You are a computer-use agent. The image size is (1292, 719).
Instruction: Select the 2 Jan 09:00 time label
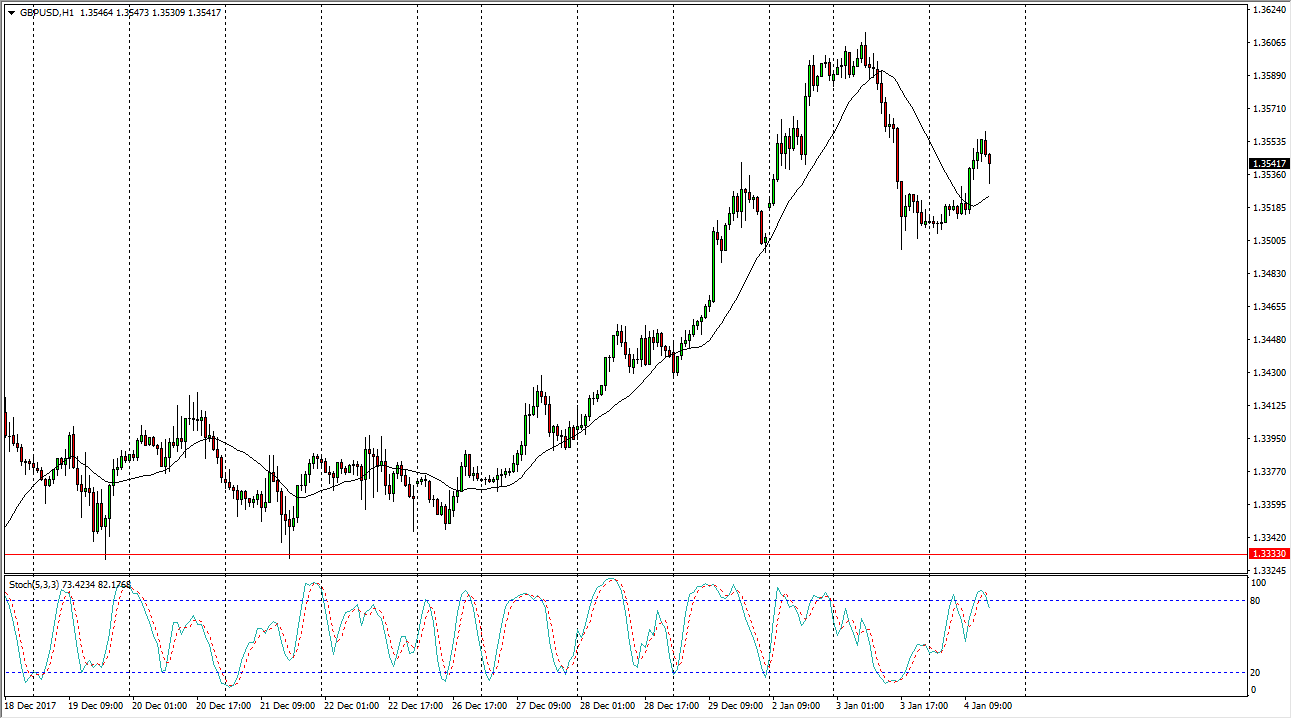point(798,706)
